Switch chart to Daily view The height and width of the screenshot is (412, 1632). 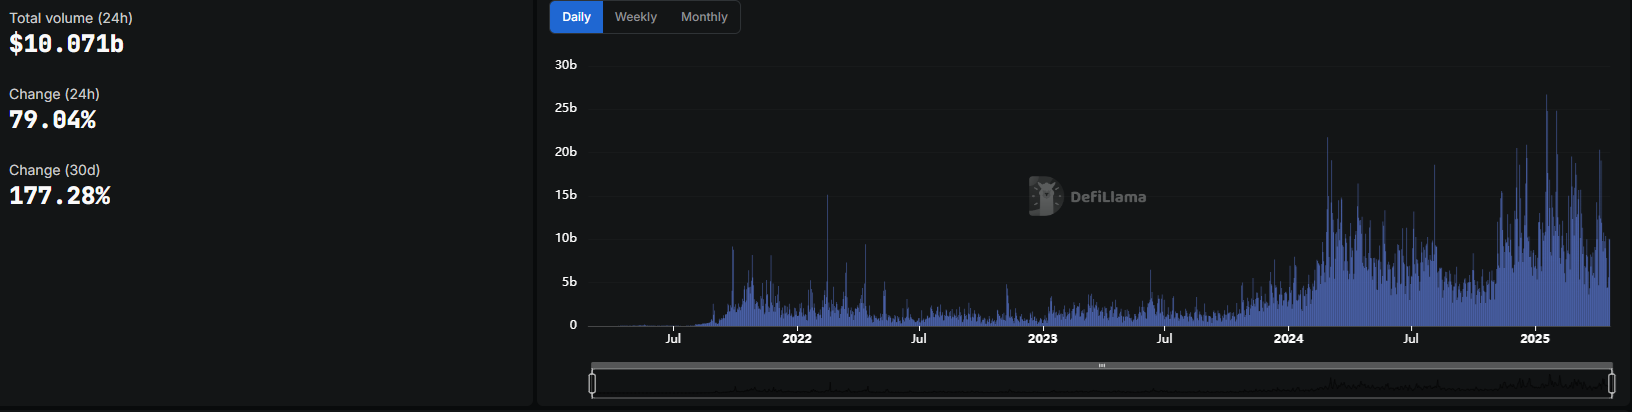[x=576, y=17]
